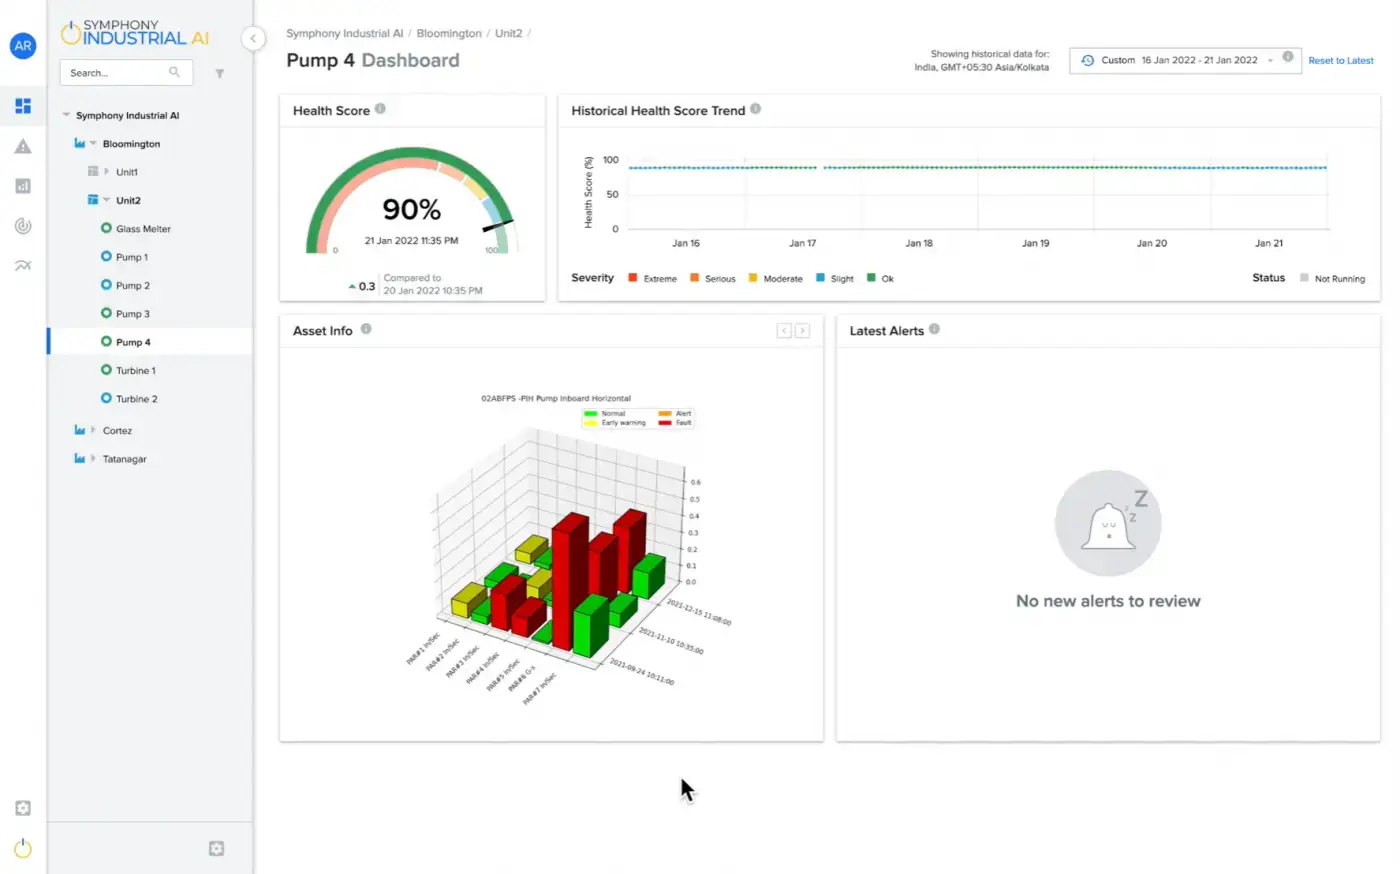Click the radar icon in left rail
Image resolution: width=1400 pixels, height=874 pixels.
pos(23,226)
